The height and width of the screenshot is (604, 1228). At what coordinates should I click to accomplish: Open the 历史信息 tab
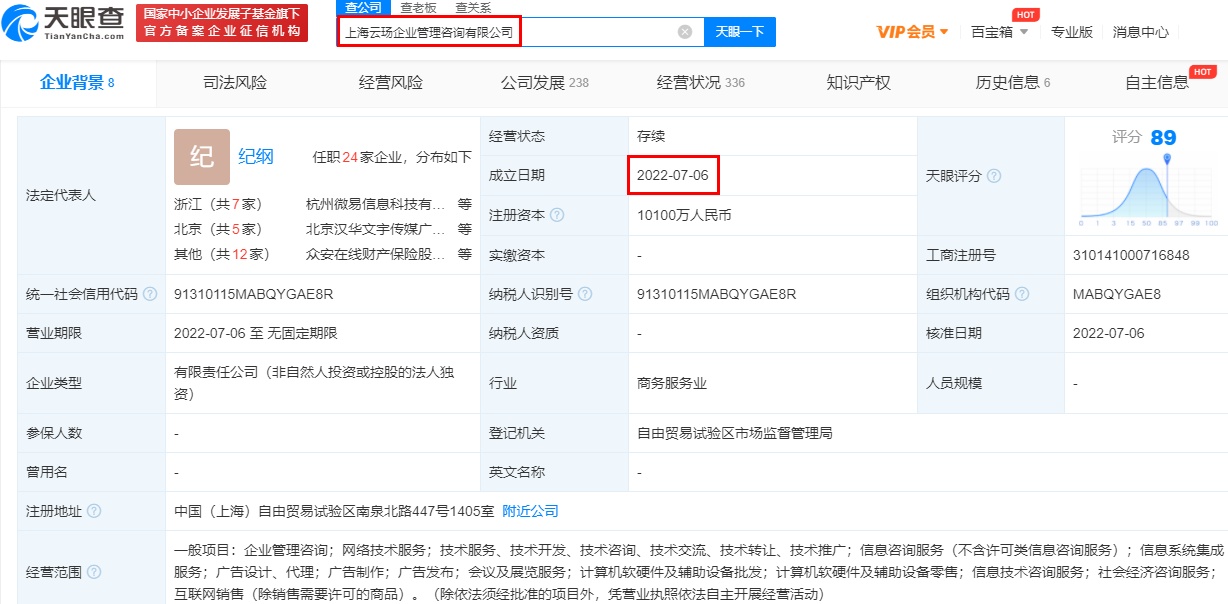[1013, 83]
